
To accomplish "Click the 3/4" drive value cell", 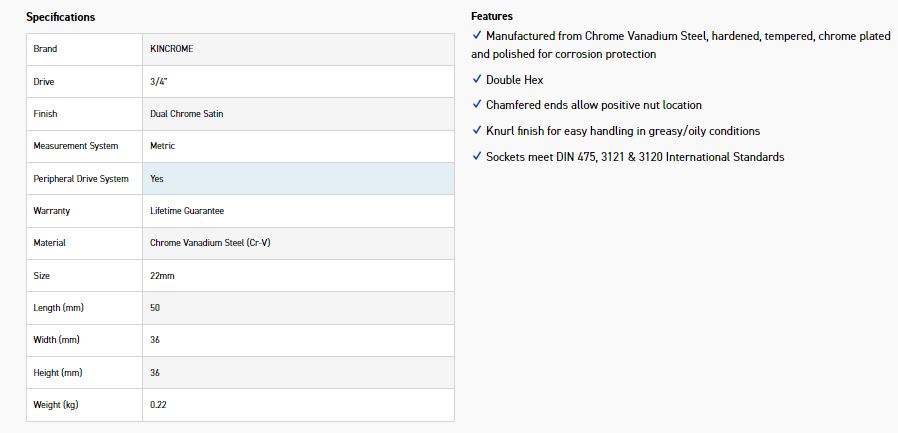I will pyautogui.click(x=157, y=81).
